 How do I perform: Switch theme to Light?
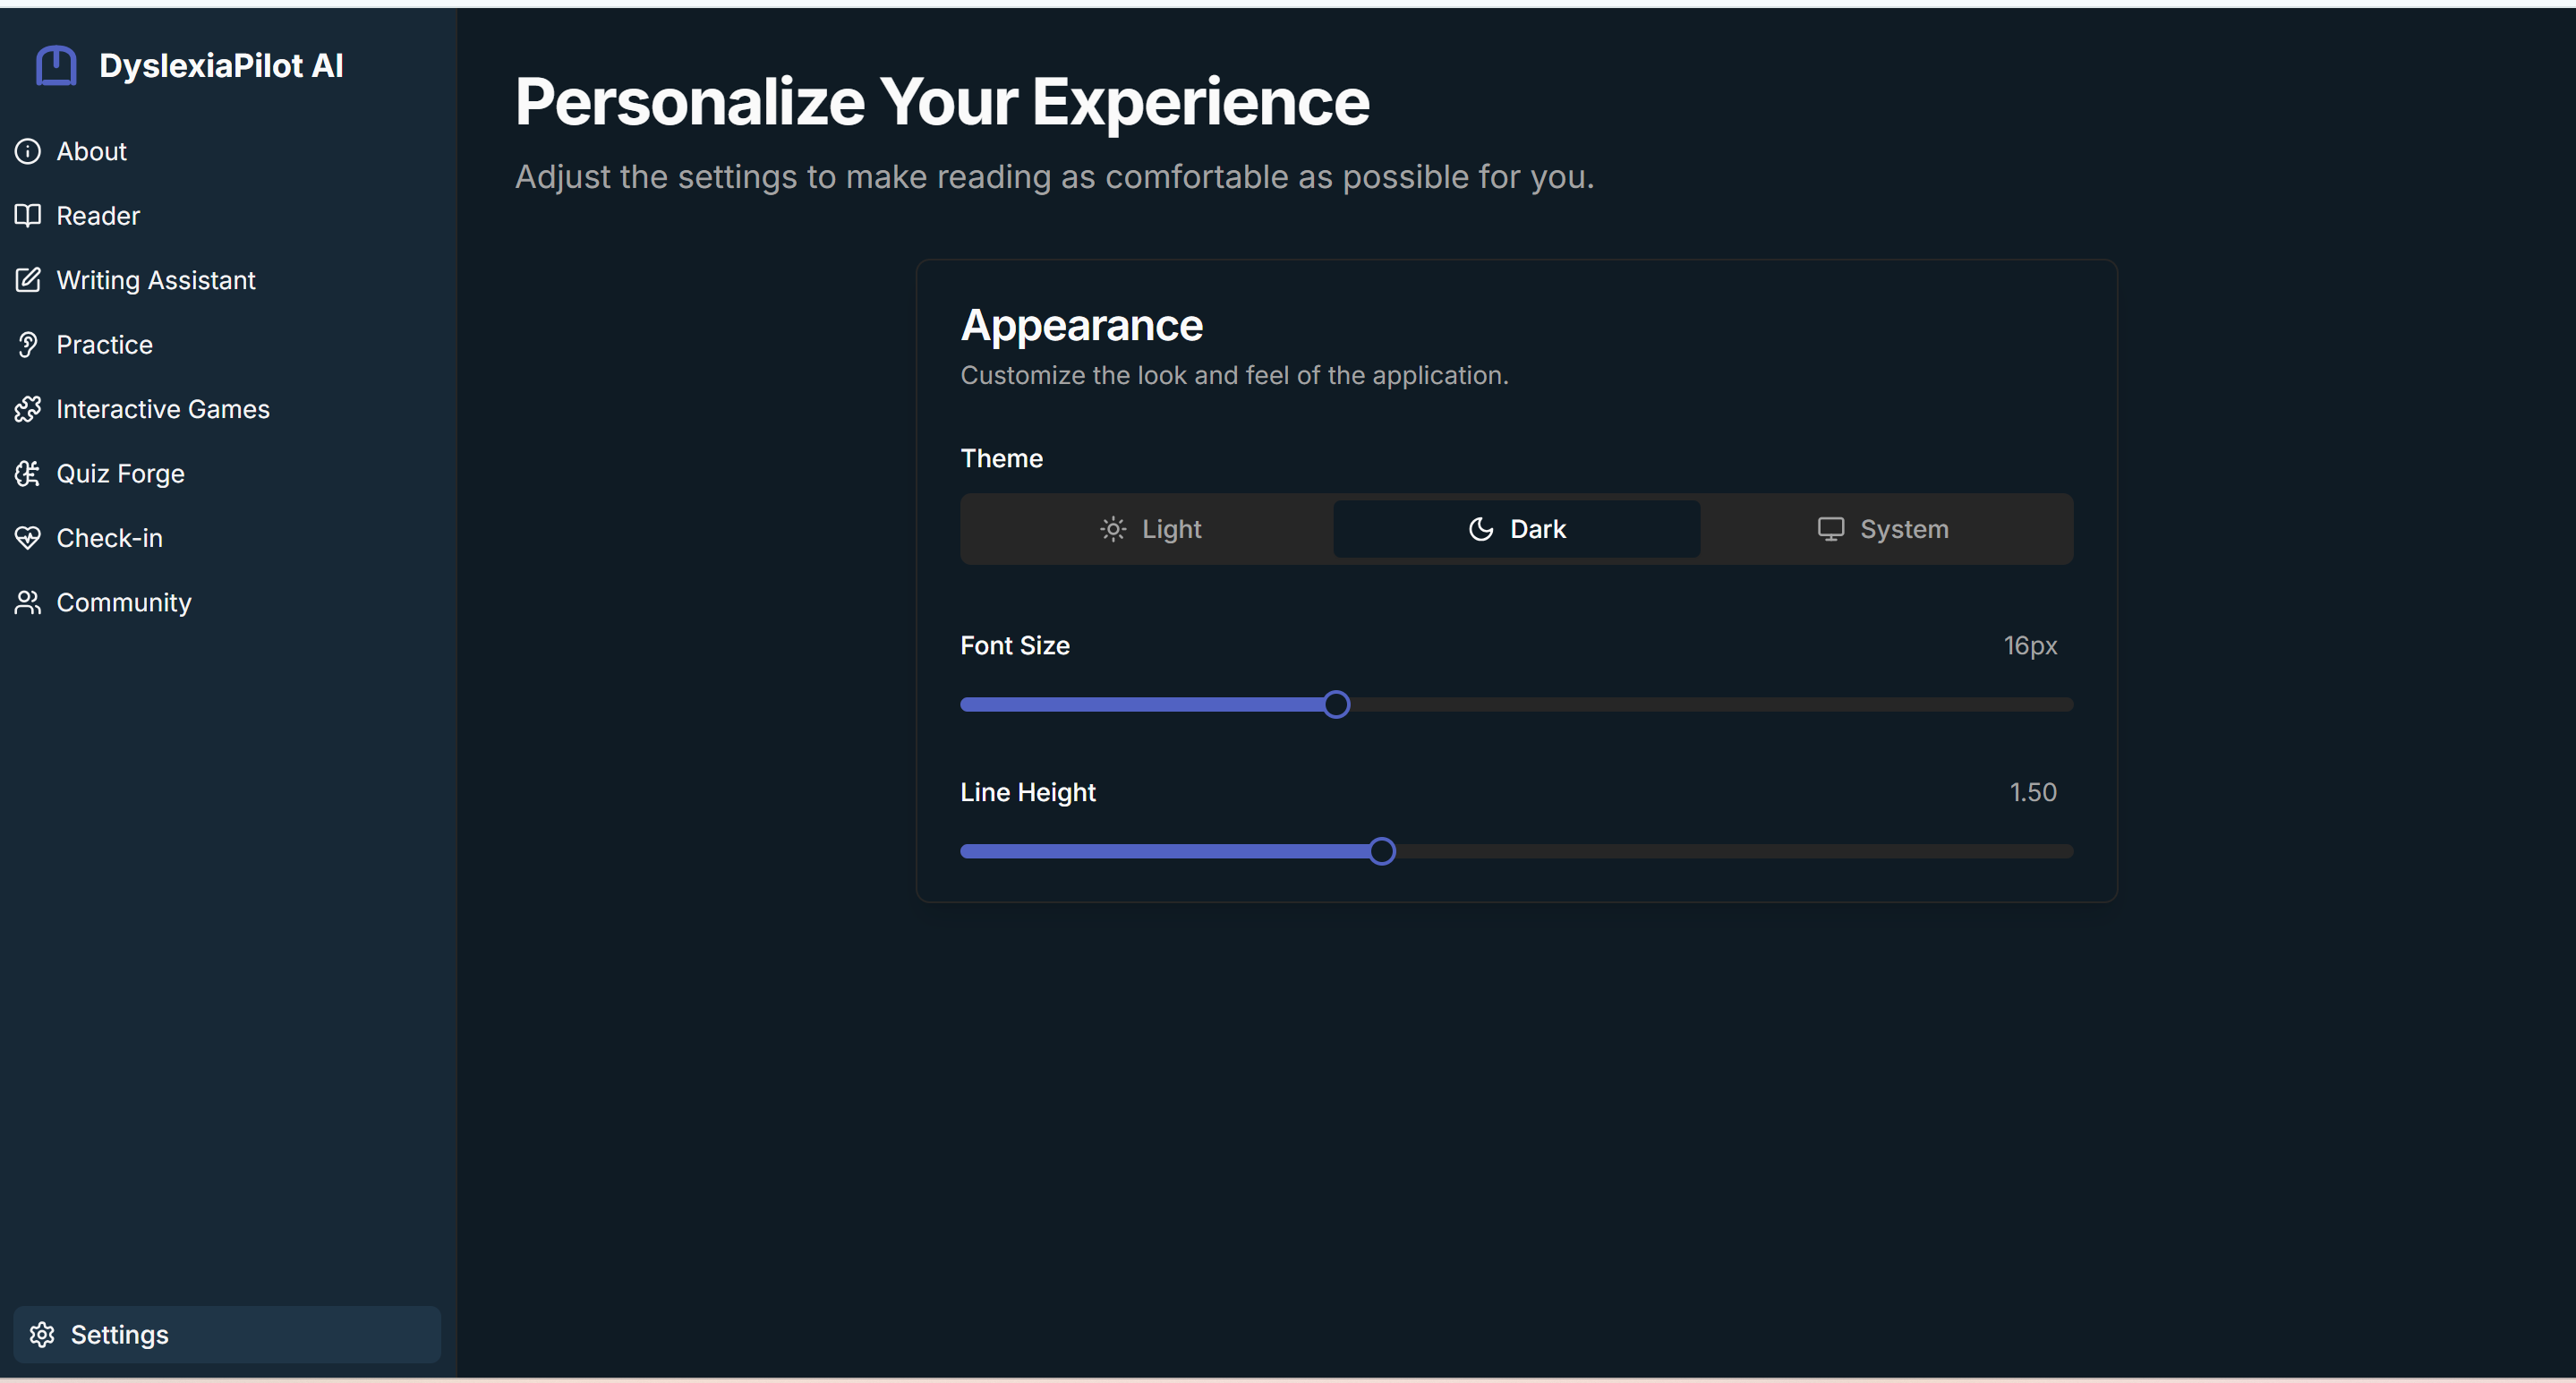point(1150,529)
